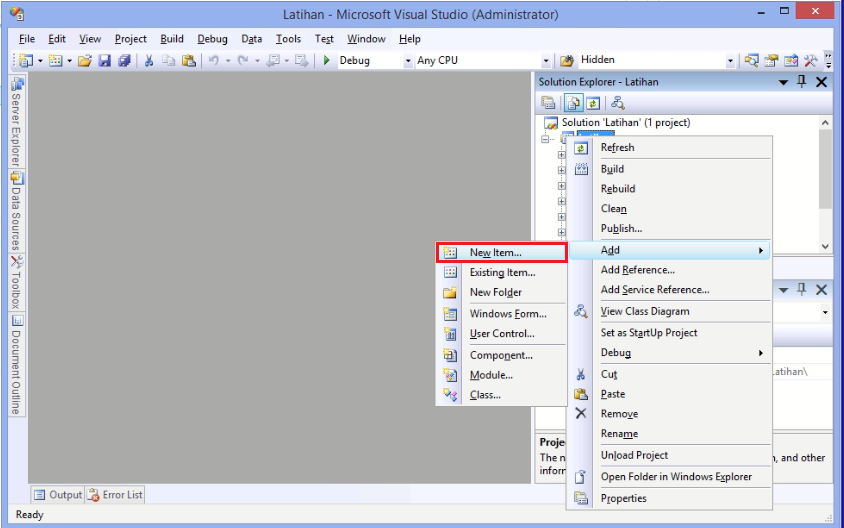
Task: Select the Solution 'Latihan' (1 project) node
Action: pos(625,123)
